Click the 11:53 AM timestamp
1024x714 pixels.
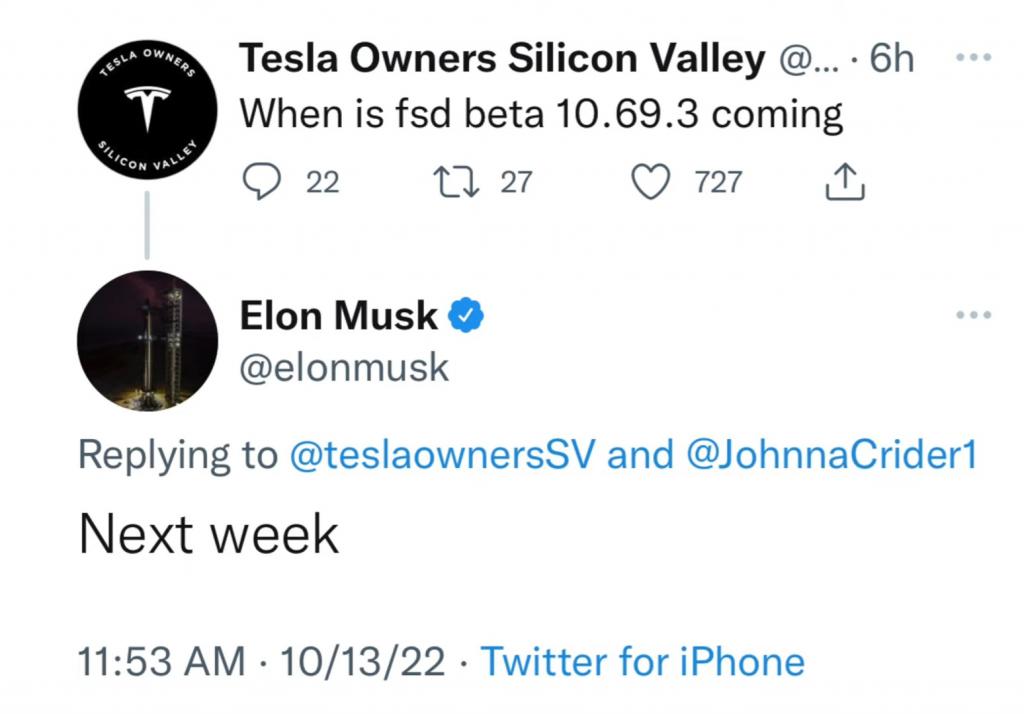tap(161, 661)
